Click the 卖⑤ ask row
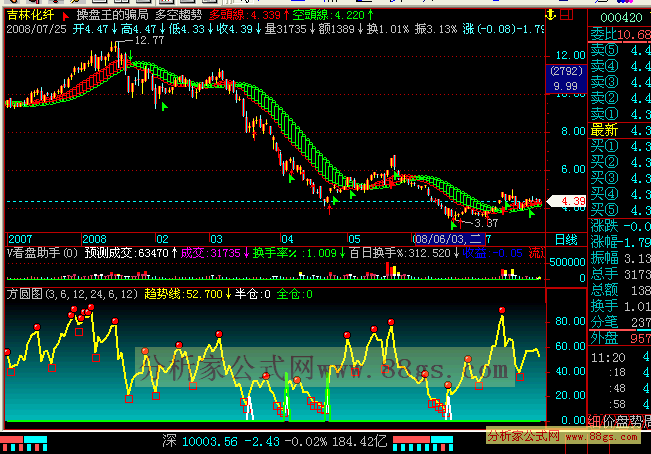Image resolution: width=651 pixels, height=454 pixels. click(x=620, y=50)
